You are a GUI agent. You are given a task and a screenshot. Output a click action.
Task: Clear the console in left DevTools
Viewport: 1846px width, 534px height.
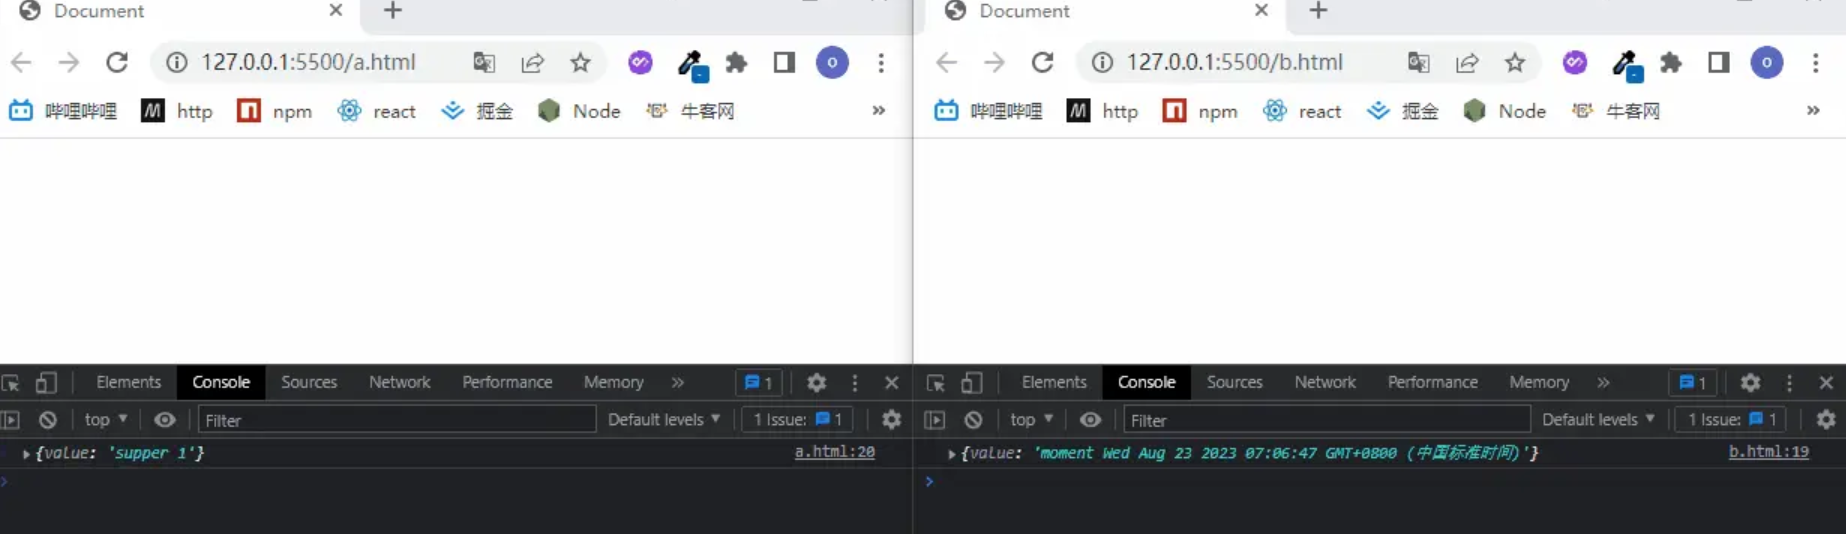coord(47,420)
